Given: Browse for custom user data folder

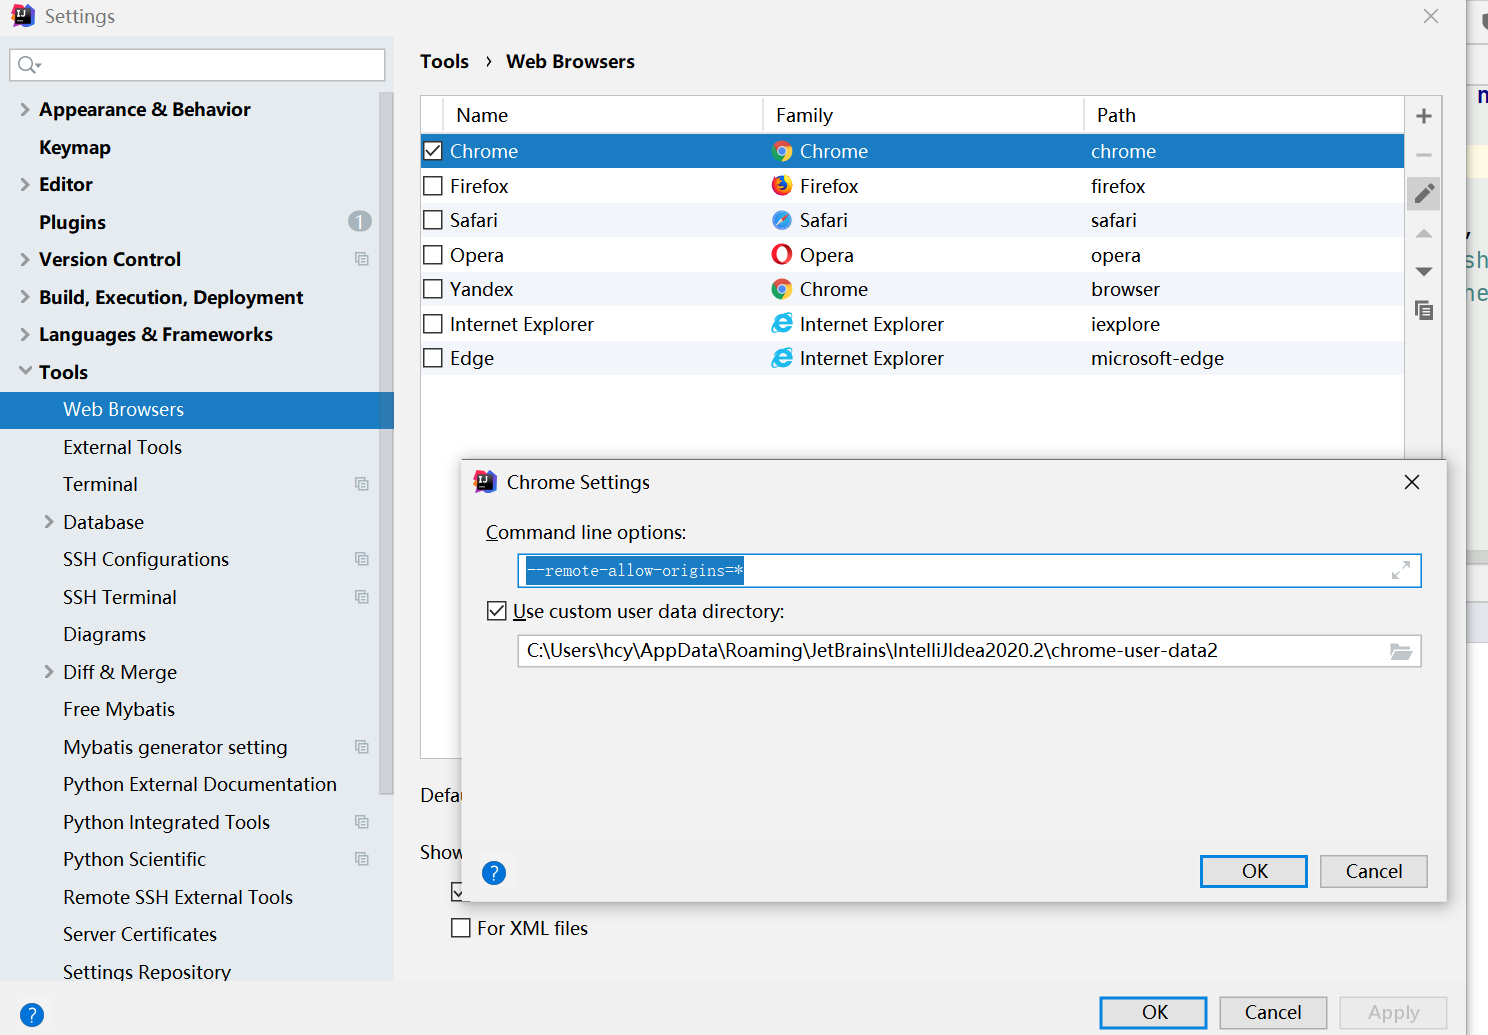Looking at the screenshot, I should pos(1400,651).
